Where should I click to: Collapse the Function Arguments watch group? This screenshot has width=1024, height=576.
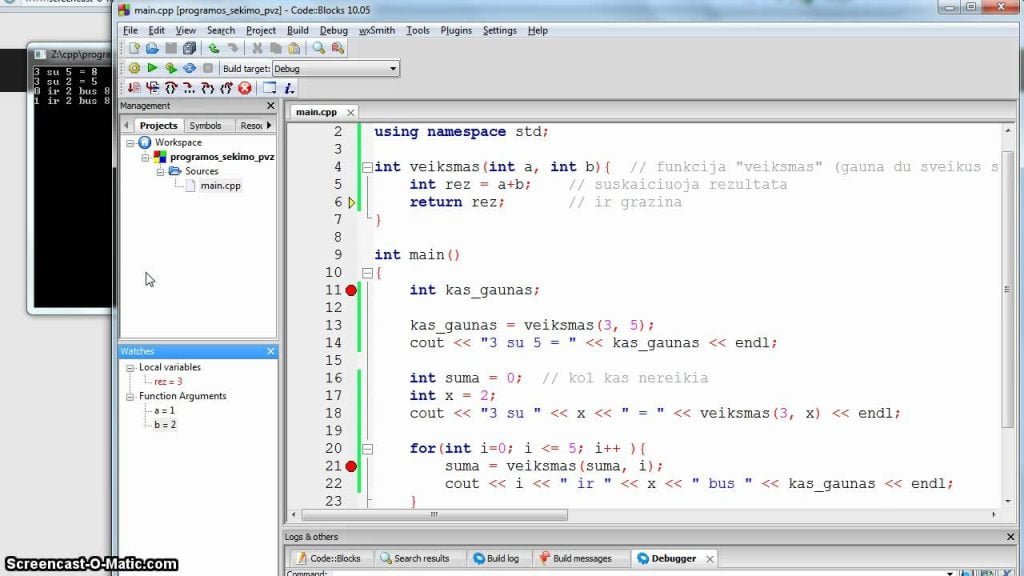[x=130, y=396]
